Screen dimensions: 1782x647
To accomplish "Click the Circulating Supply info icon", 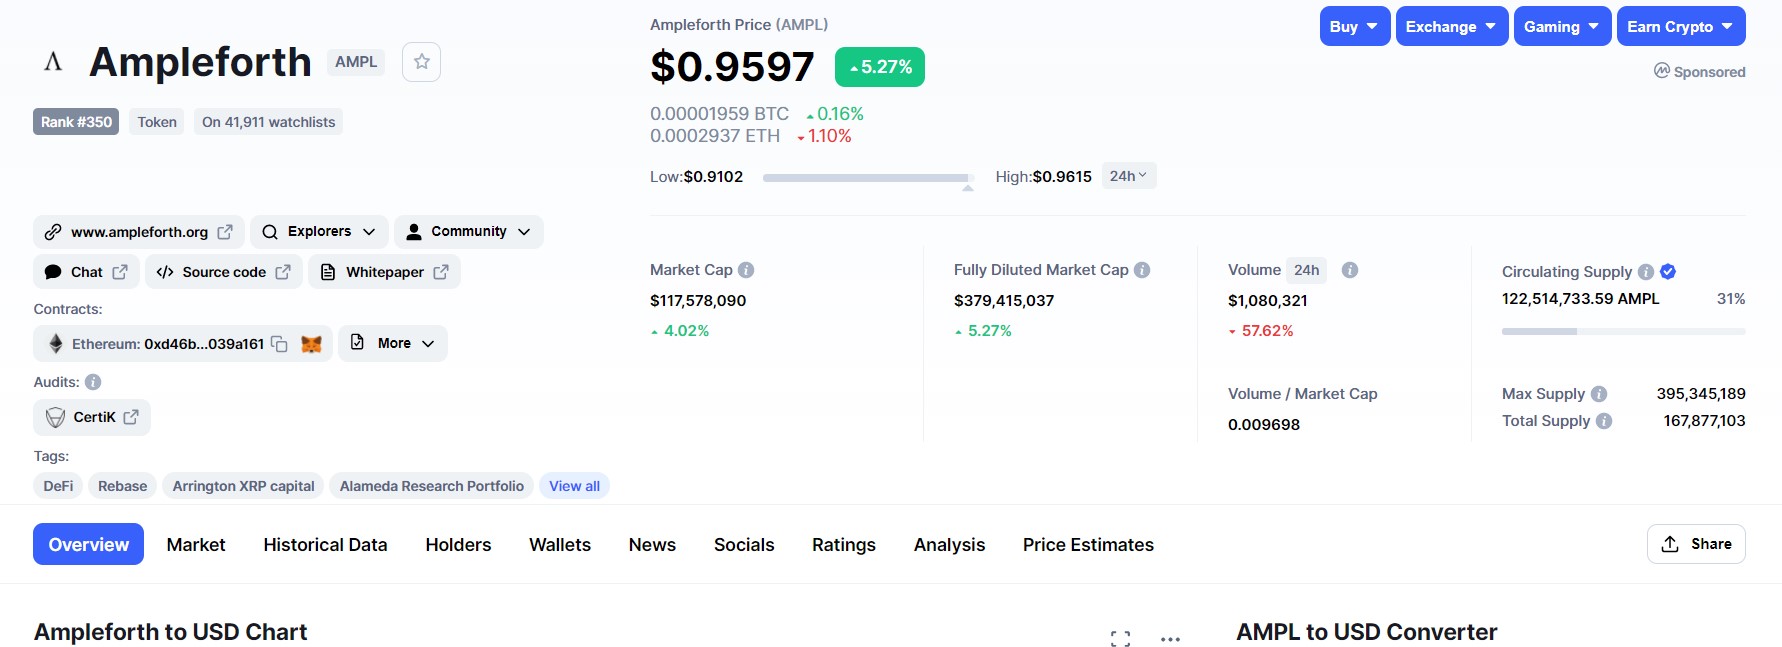I will (x=1646, y=272).
